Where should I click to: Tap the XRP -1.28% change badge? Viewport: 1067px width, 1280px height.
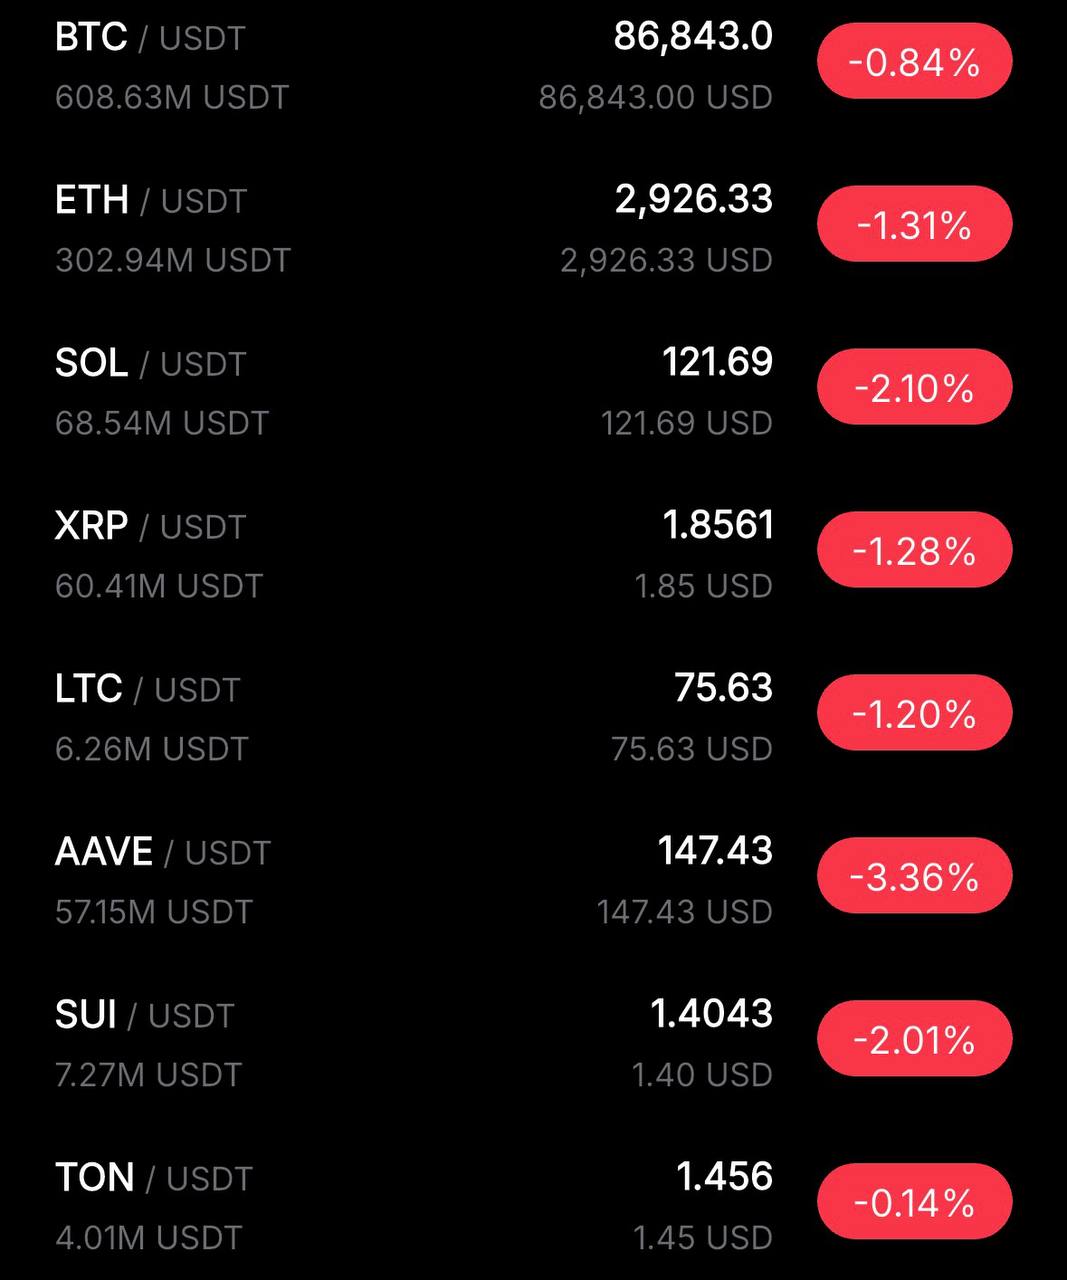tap(914, 551)
